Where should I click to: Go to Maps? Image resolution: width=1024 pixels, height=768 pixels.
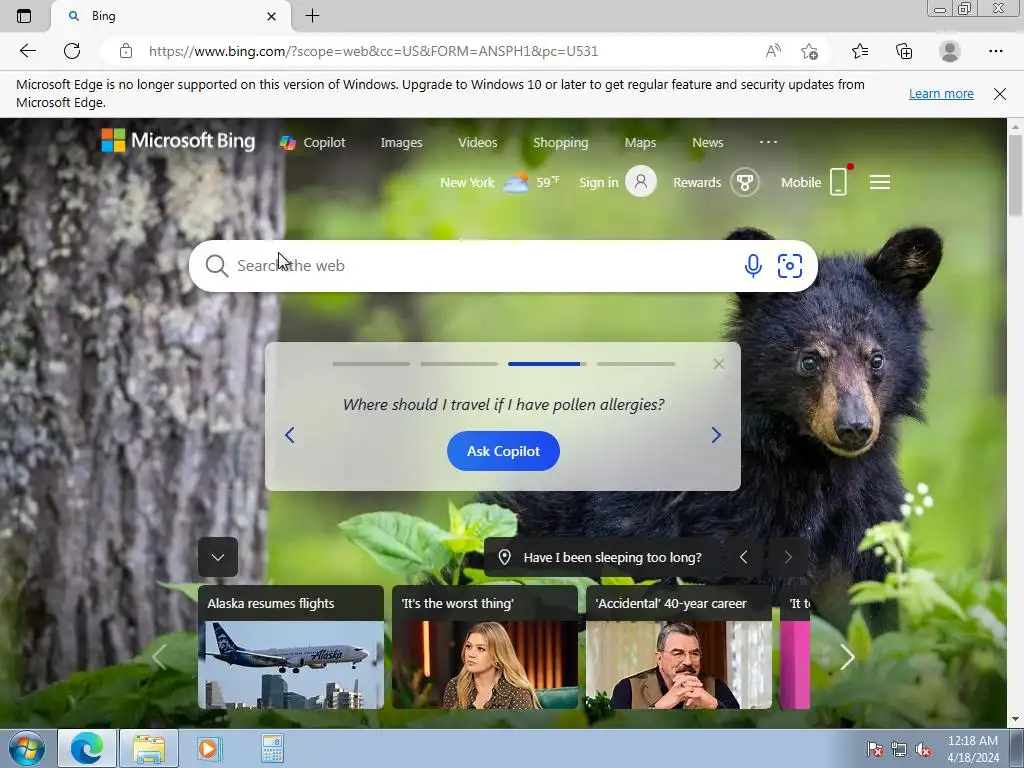point(640,142)
